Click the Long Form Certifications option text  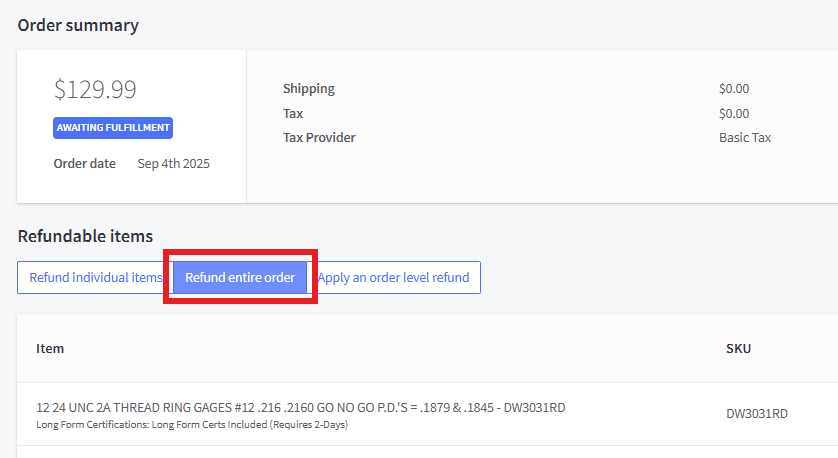[191, 424]
